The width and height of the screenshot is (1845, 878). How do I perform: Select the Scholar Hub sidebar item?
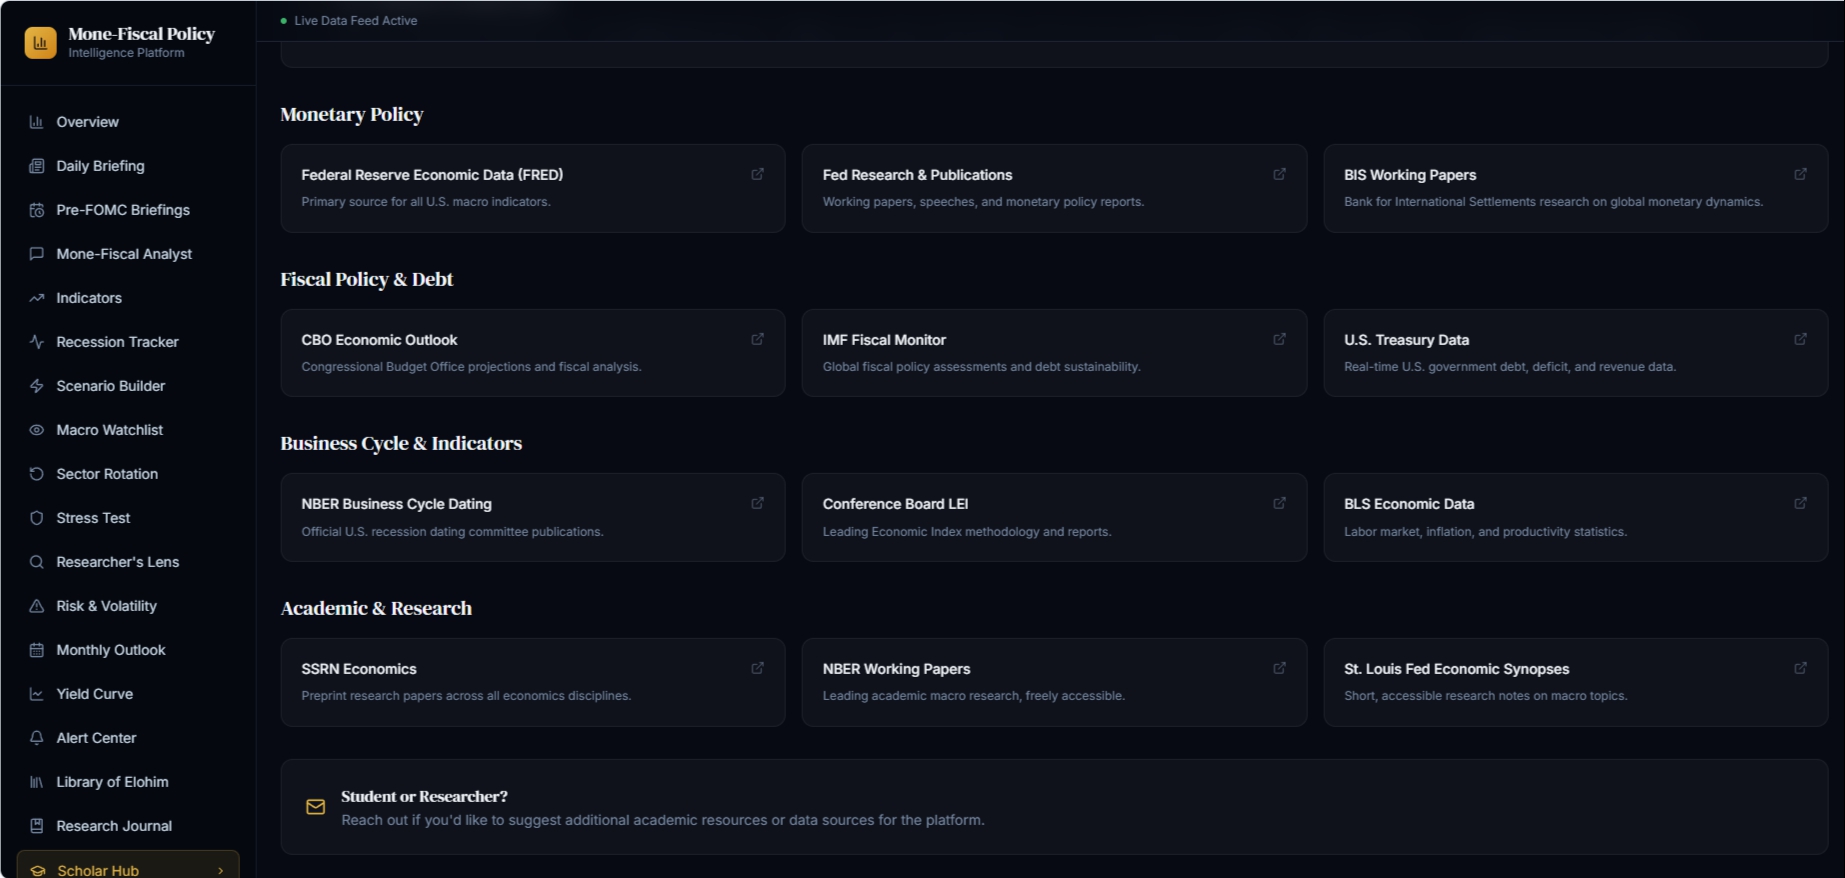point(128,865)
